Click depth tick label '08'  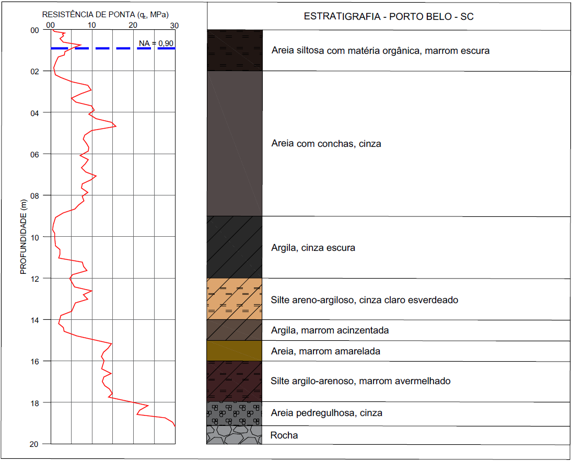click(35, 196)
